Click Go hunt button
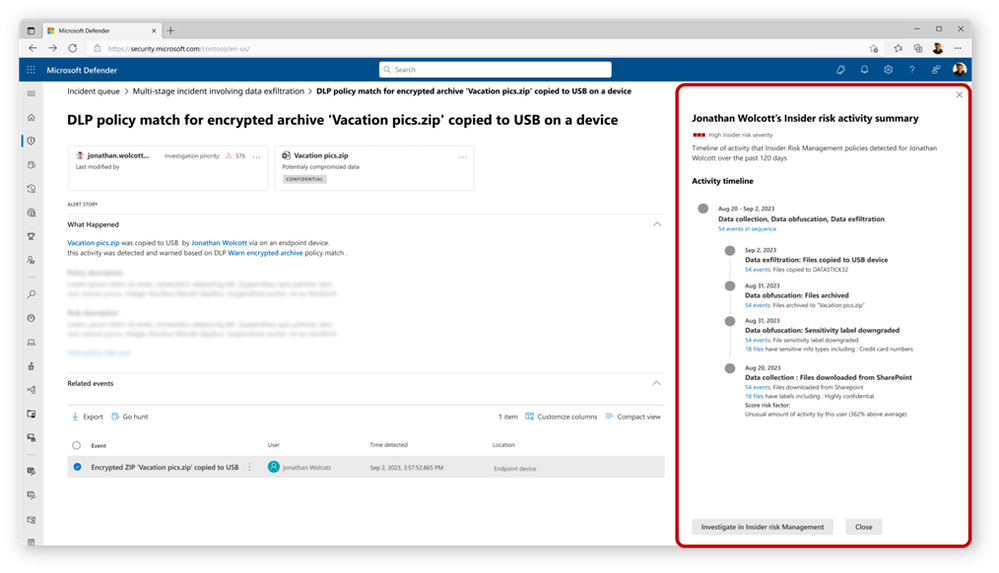This screenshot has height=573, width=999. (x=129, y=417)
